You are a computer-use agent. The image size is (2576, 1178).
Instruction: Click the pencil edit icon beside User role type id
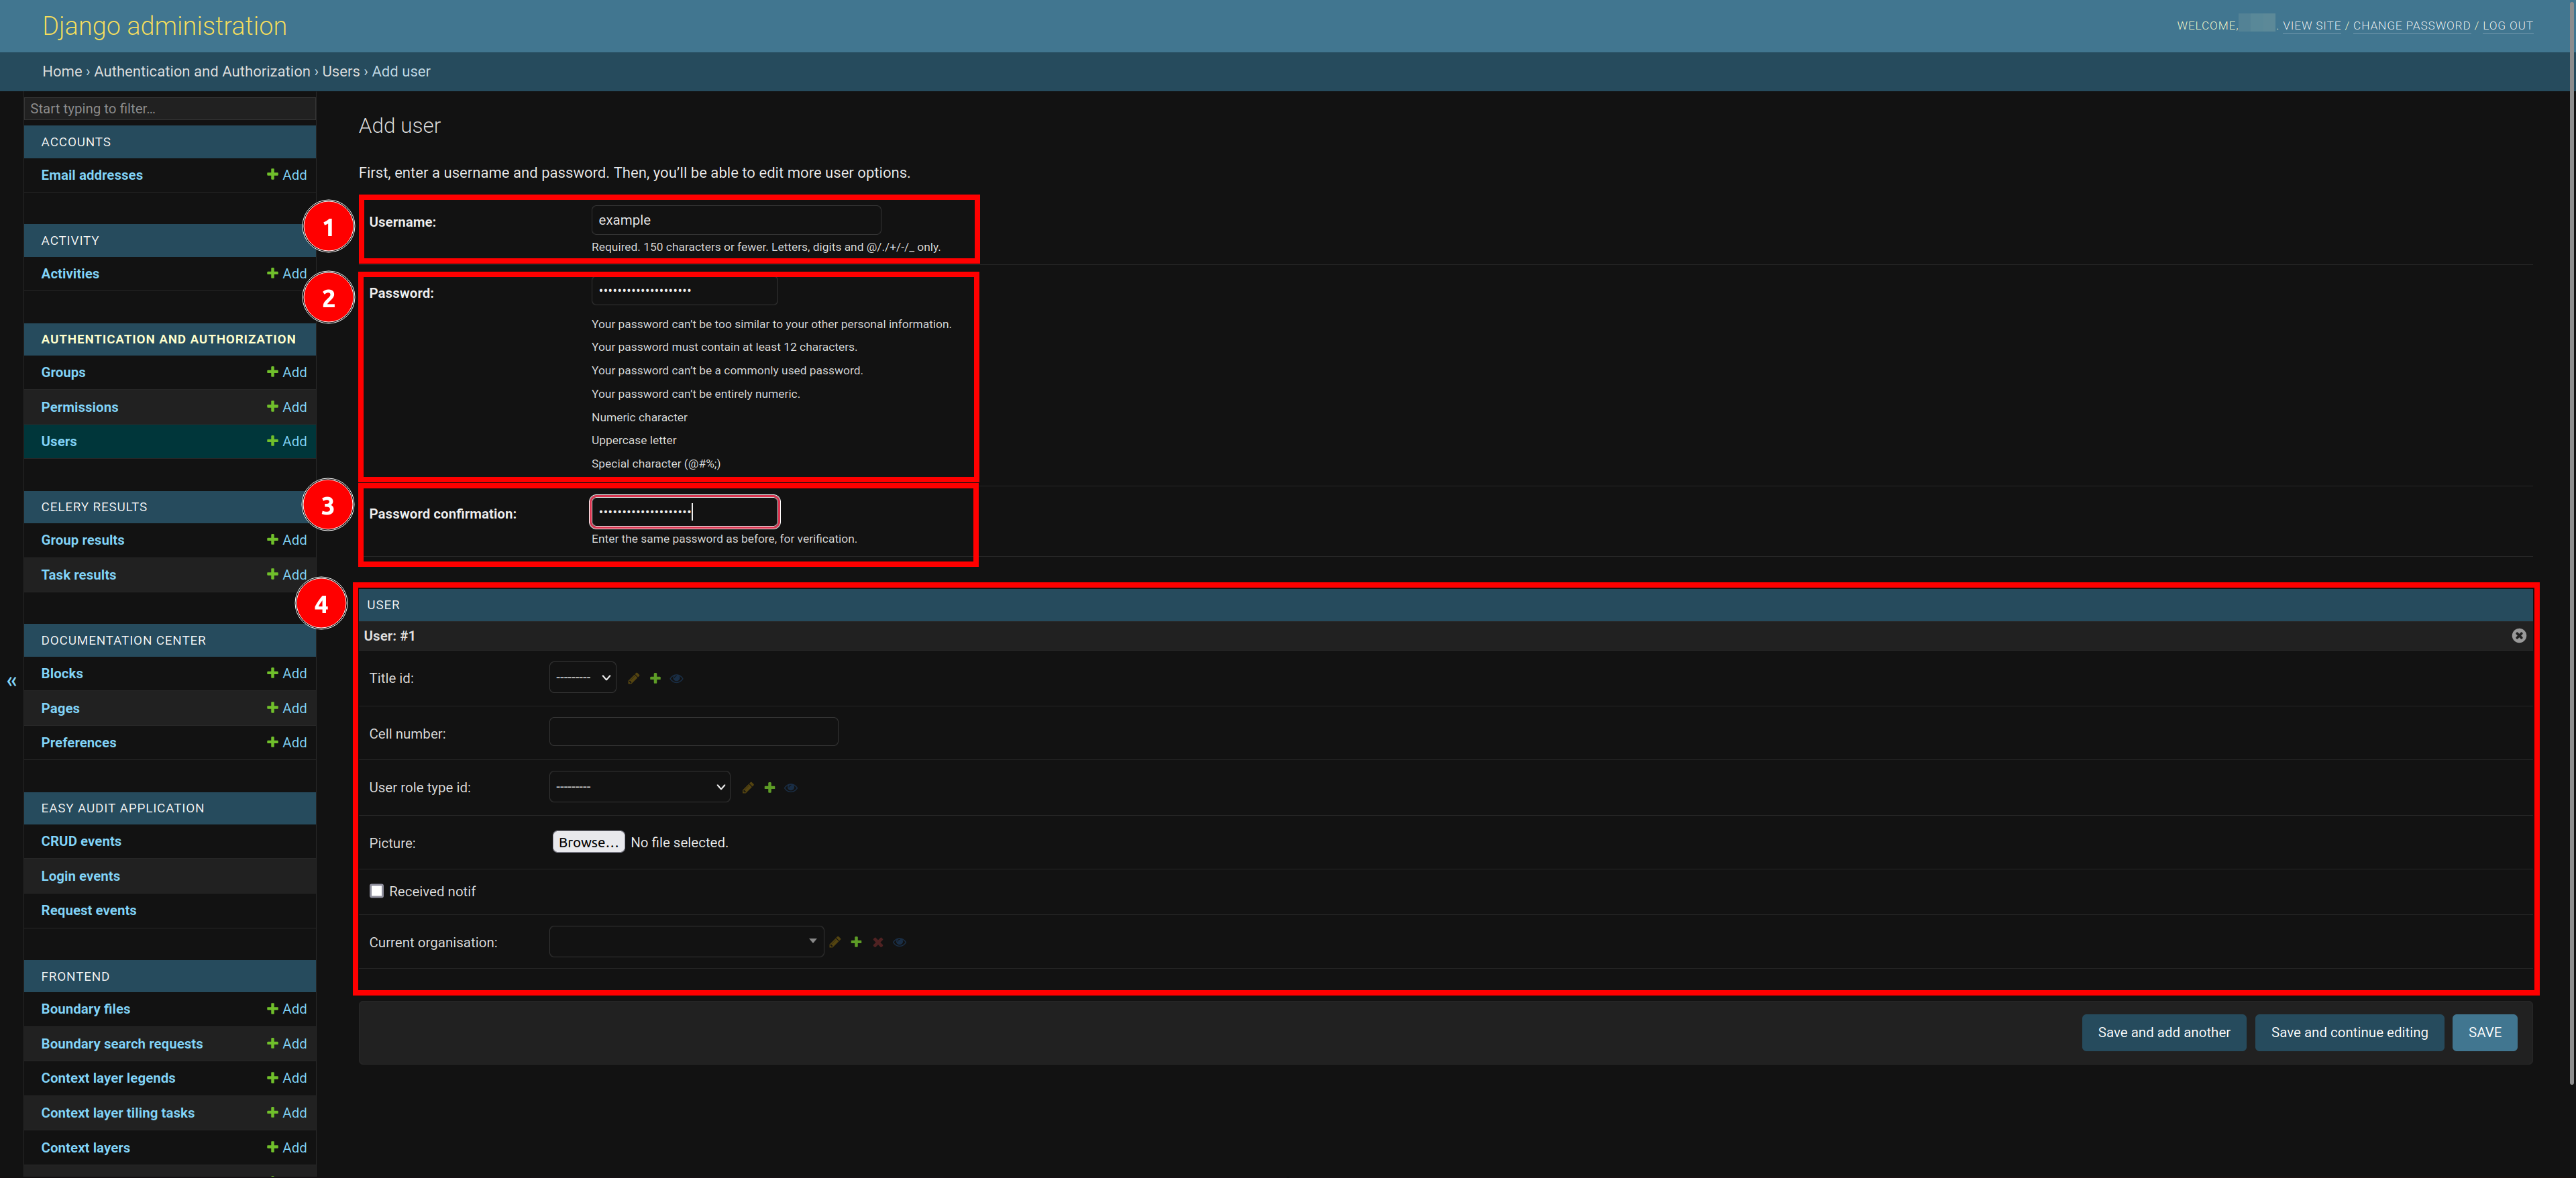(x=748, y=788)
